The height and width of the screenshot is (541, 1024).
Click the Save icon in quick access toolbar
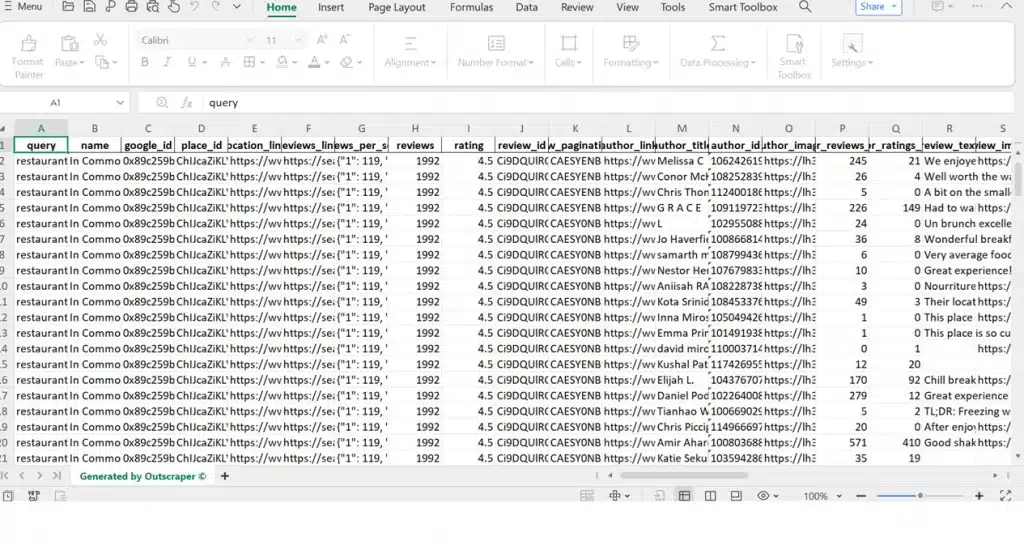(x=90, y=7)
